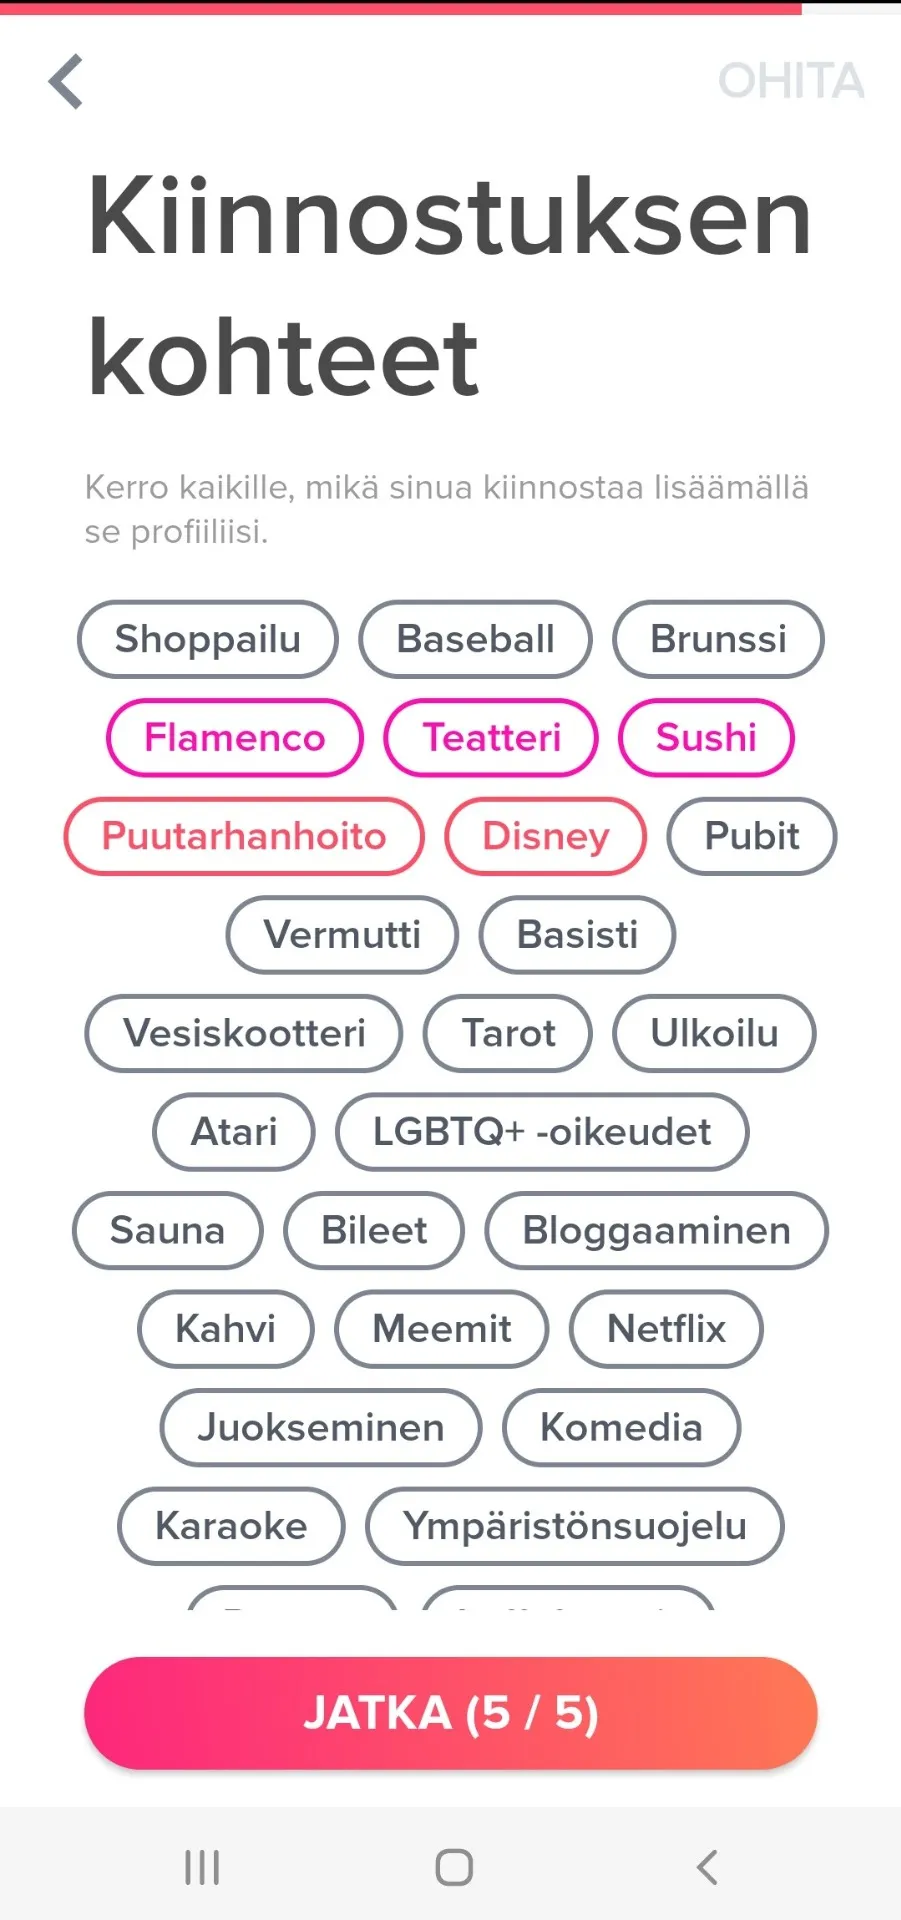Tap the Android system back icon
The height and width of the screenshot is (1920, 901).
[x=707, y=1867]
